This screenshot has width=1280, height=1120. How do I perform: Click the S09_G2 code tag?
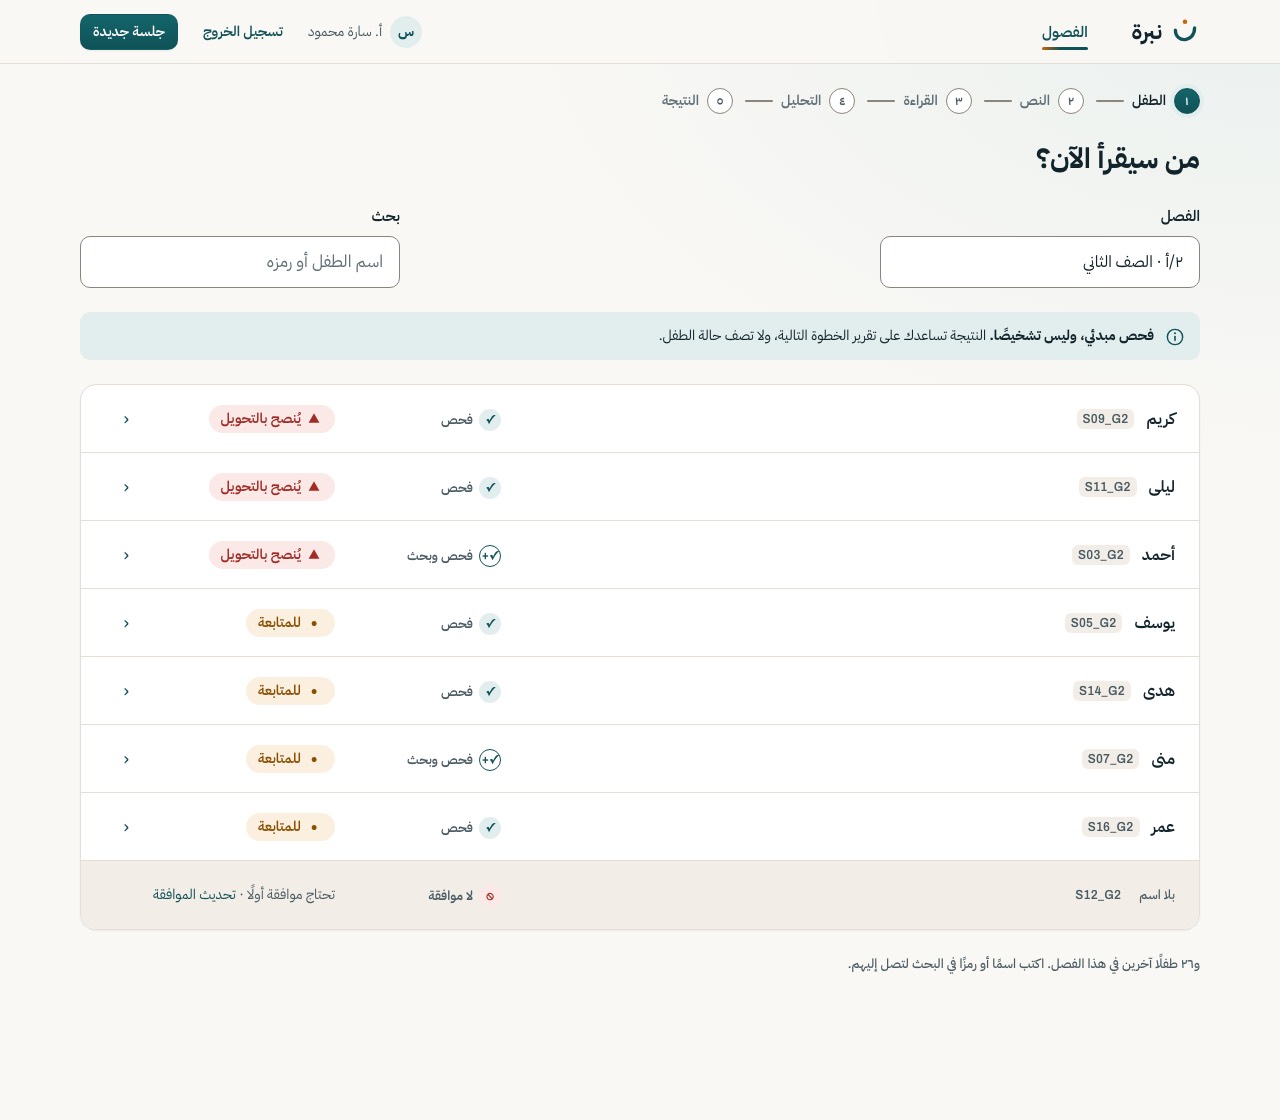tap(1105, 419)
